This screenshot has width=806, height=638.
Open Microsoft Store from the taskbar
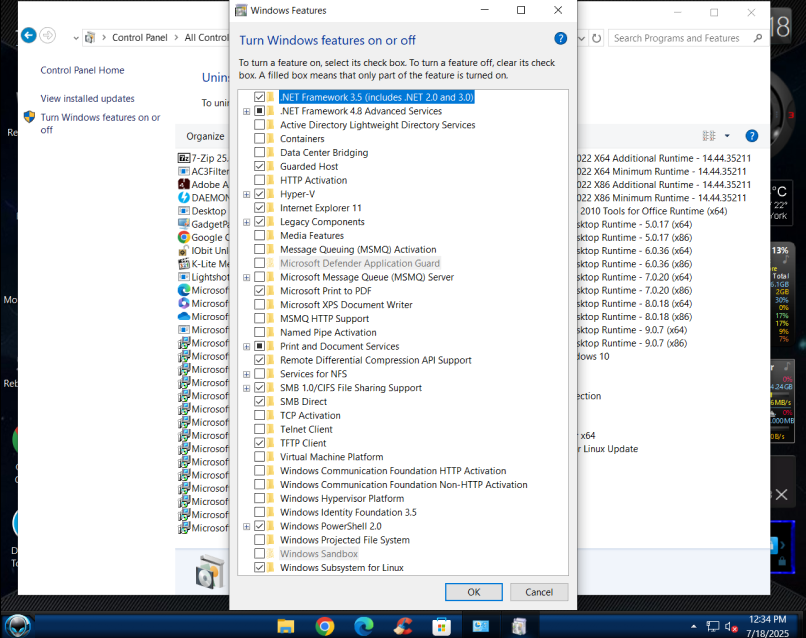click(442, 626)
